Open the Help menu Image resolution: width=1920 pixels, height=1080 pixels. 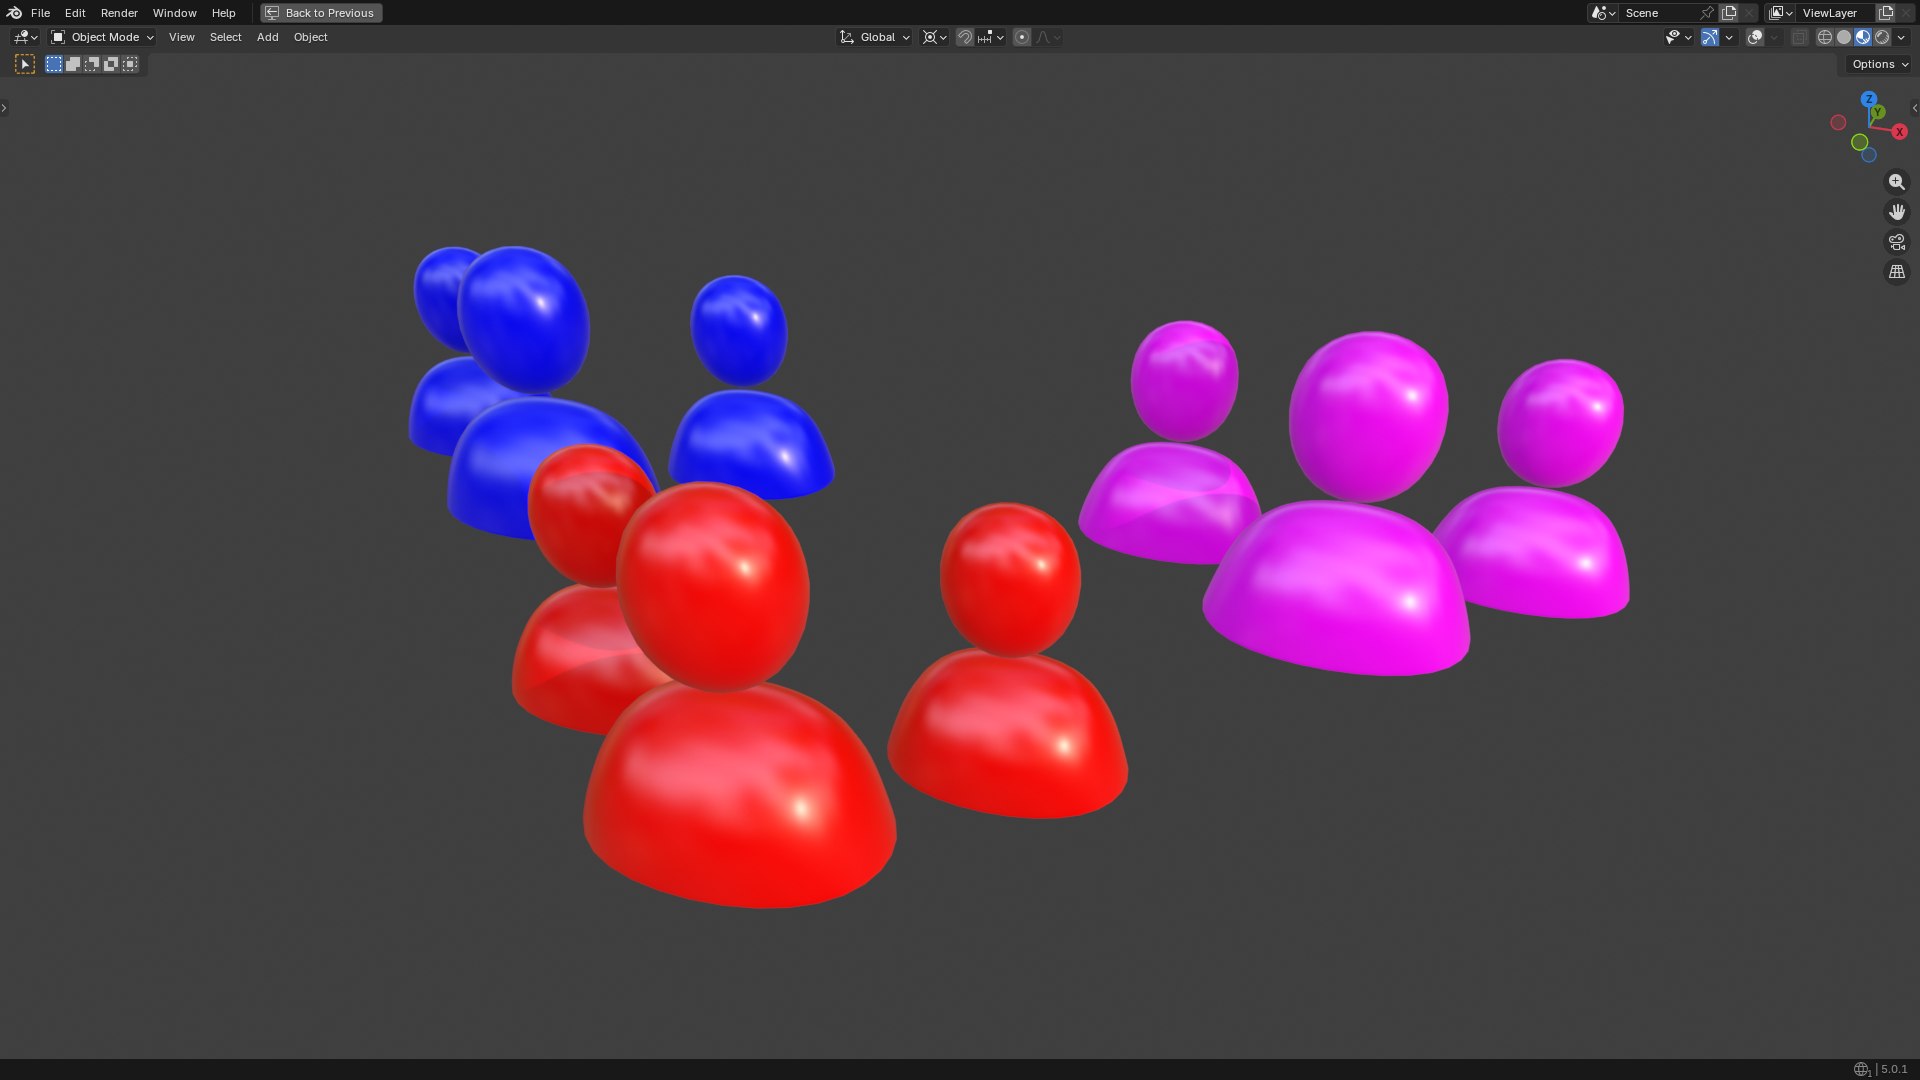(223, 13)
